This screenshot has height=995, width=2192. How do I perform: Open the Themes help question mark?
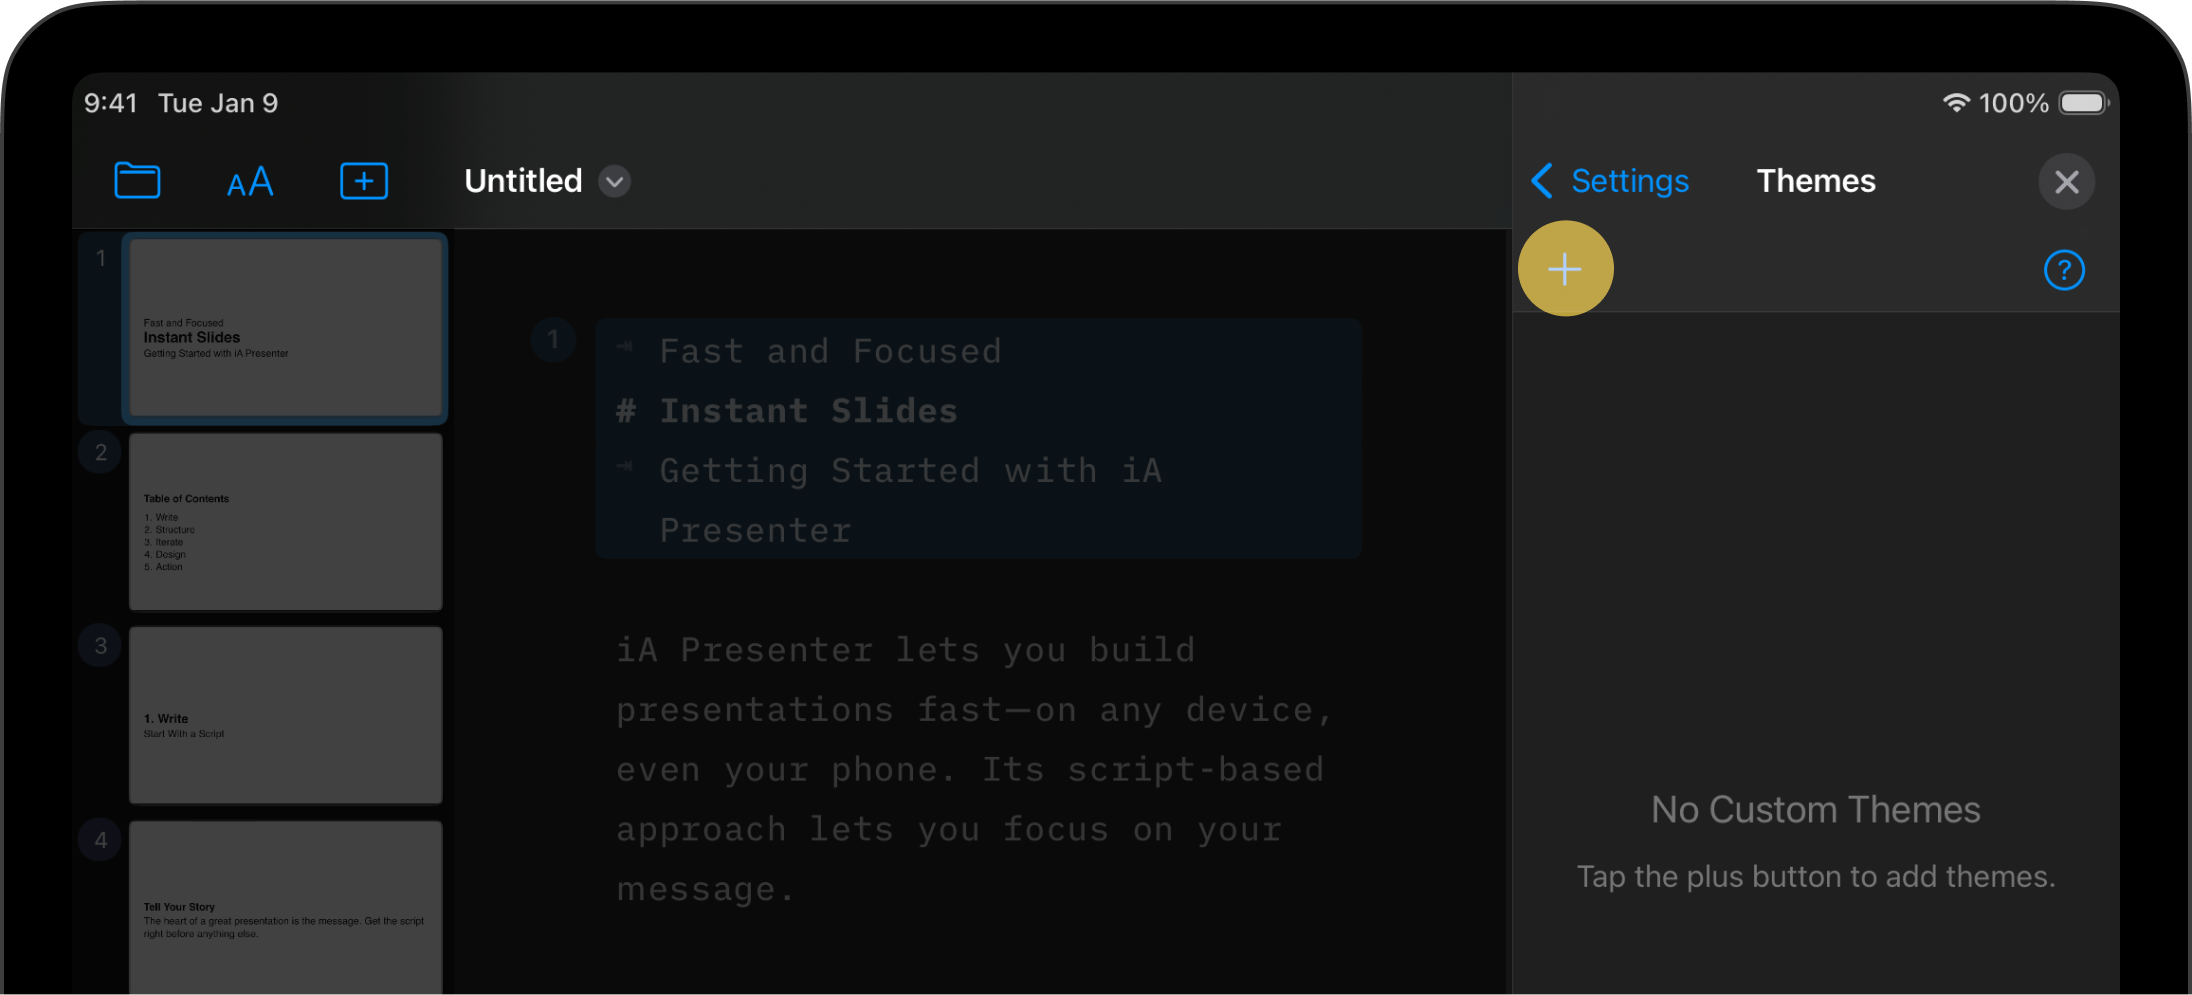coord(2064,270)
